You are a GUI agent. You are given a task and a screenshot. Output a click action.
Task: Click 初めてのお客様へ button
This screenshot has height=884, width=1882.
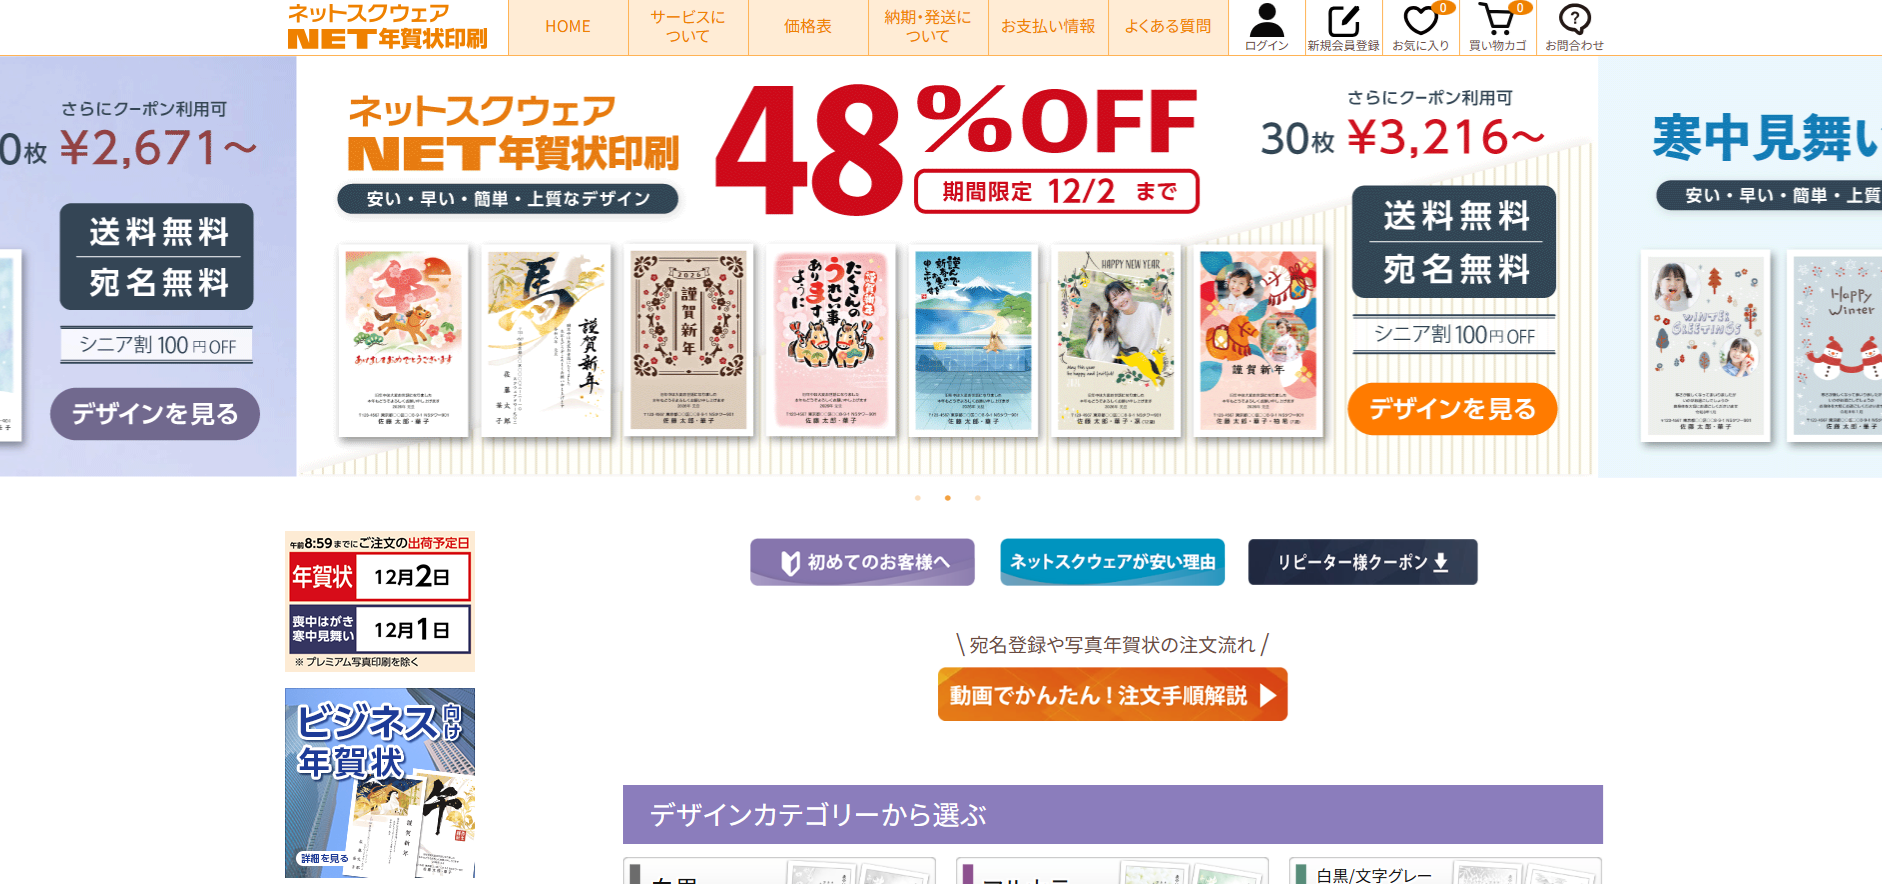click(863, 562)
